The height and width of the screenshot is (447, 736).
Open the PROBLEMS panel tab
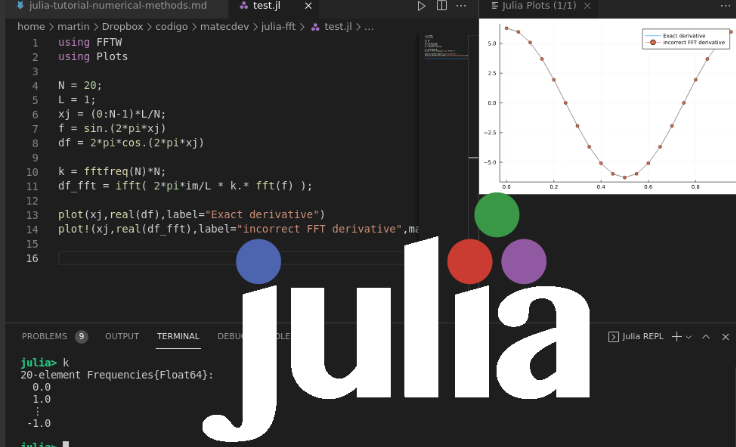tap(45, 336)
